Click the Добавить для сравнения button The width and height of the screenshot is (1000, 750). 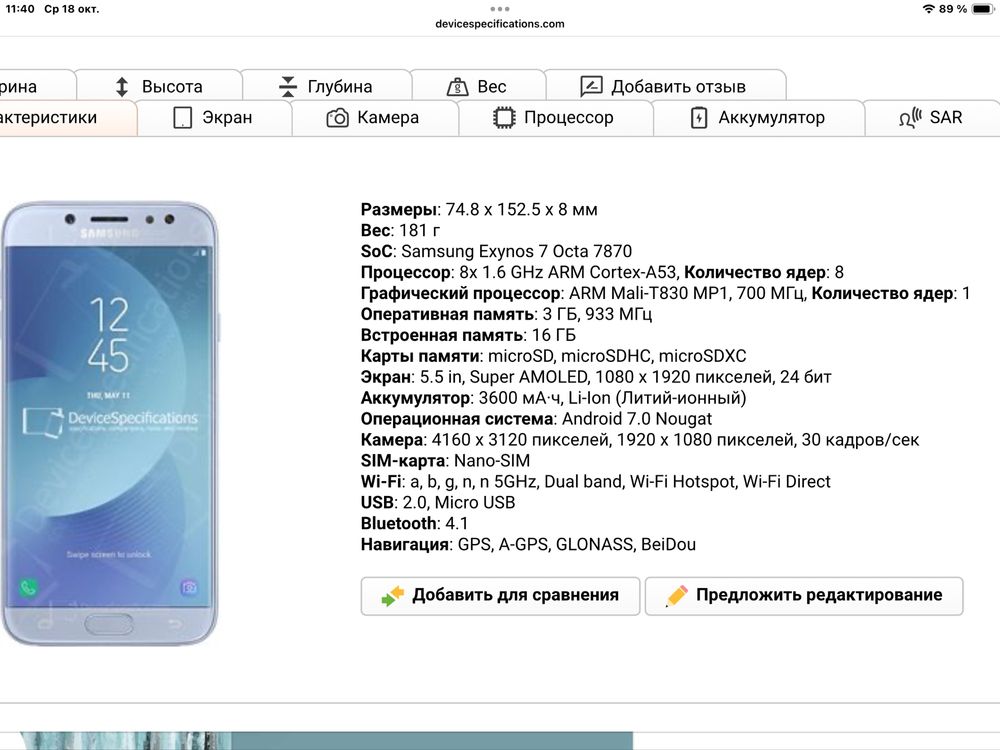pos(500,596)
